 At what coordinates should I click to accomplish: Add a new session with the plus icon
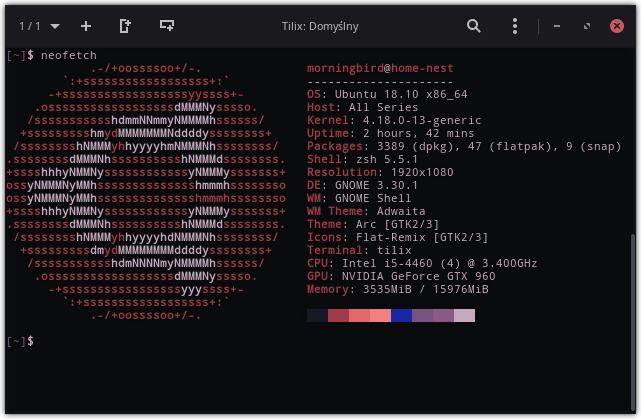pos(86,25)
